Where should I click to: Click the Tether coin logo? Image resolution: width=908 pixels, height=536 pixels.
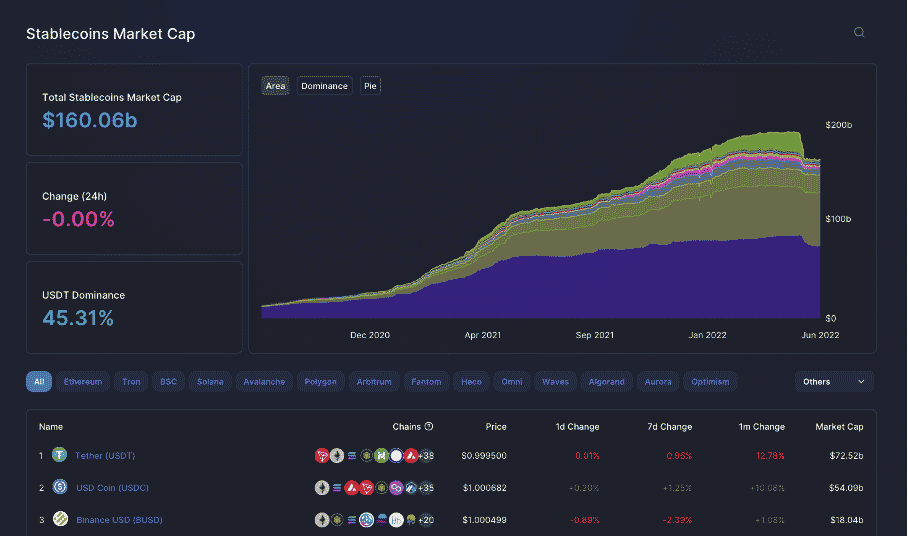click(60, 455)
